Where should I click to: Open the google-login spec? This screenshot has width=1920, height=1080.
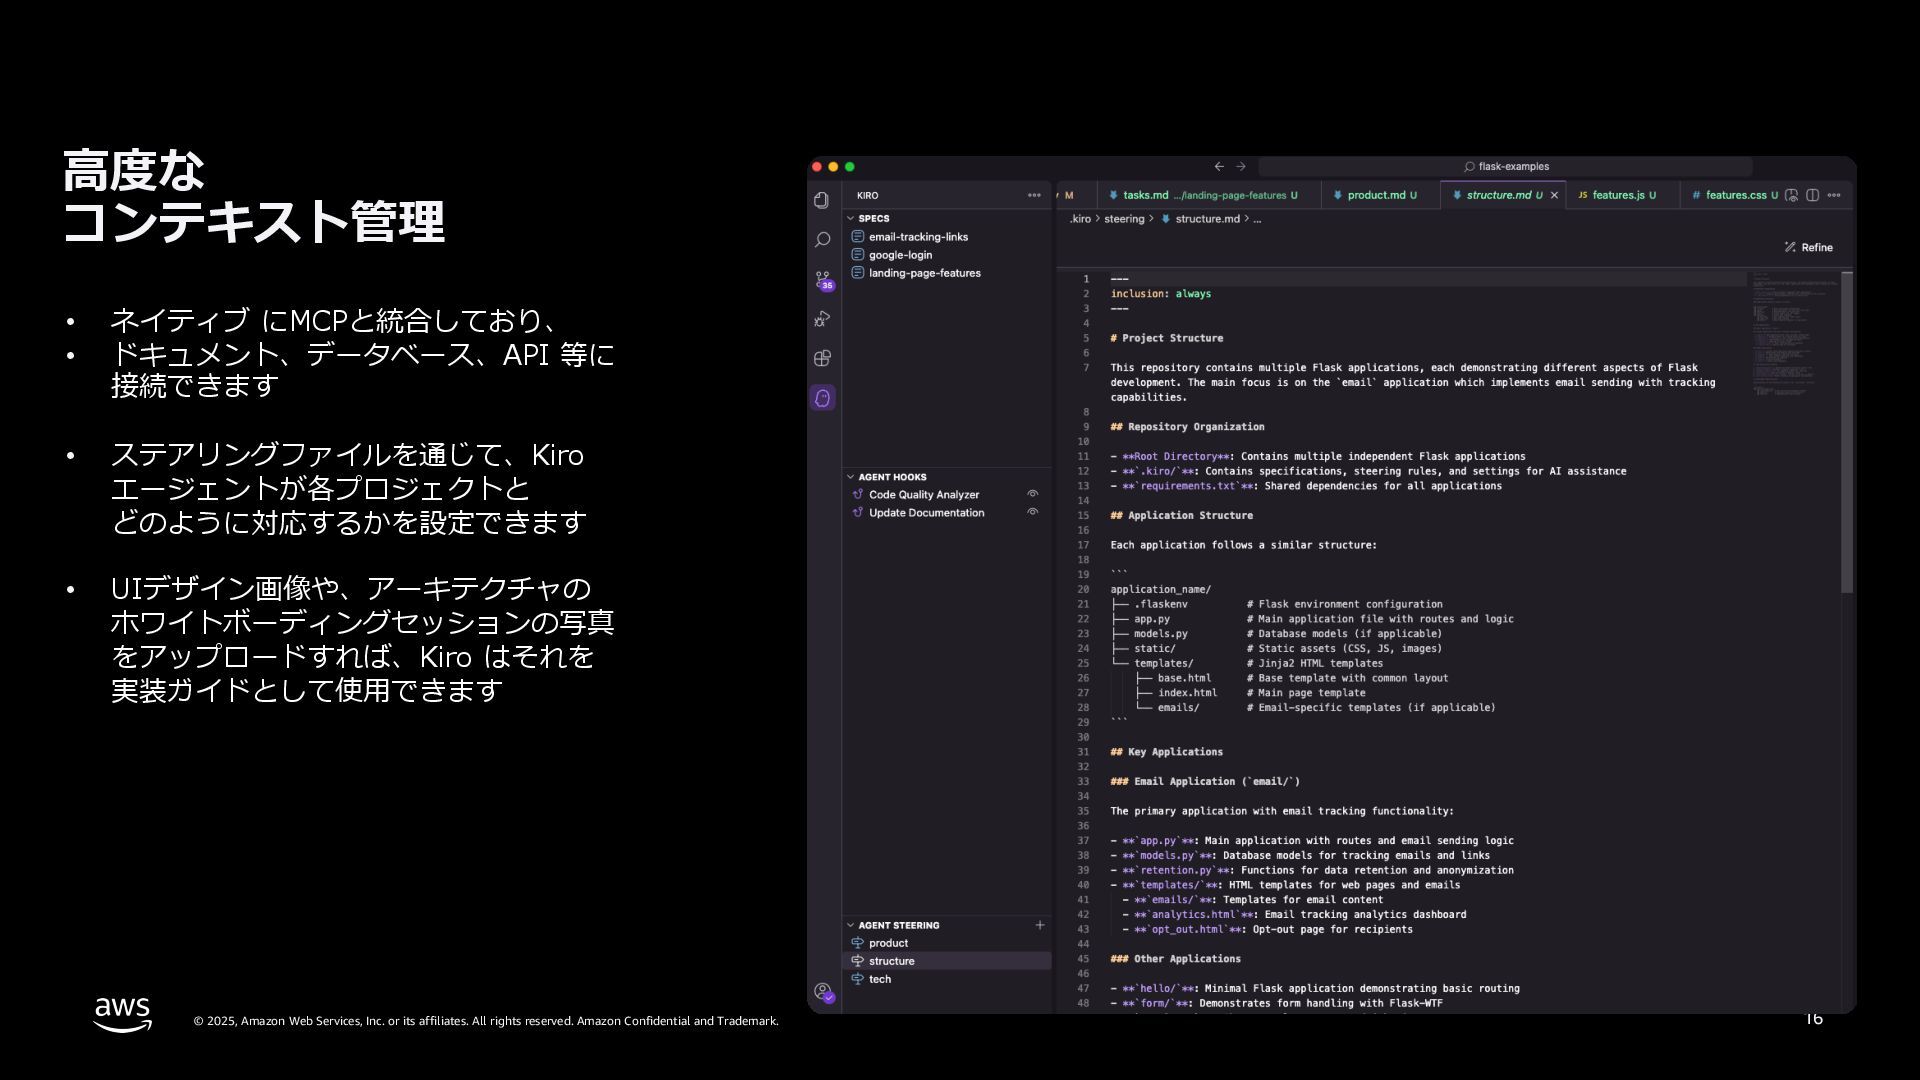click(x=946, y=255)
